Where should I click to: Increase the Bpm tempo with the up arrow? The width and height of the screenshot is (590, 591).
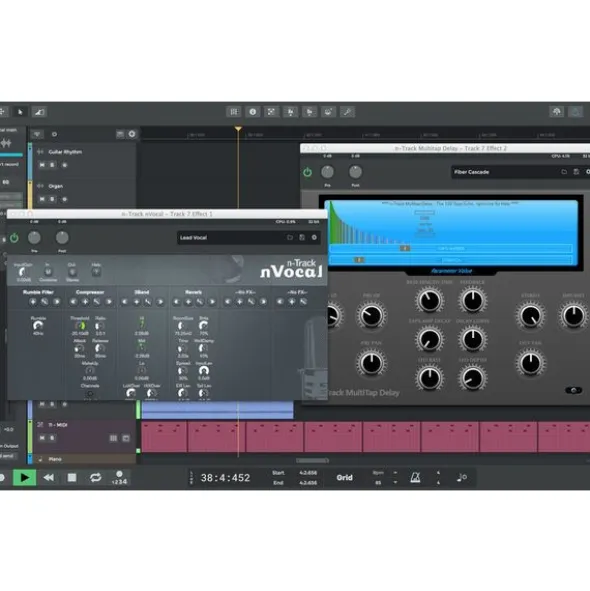pos(395,473)
